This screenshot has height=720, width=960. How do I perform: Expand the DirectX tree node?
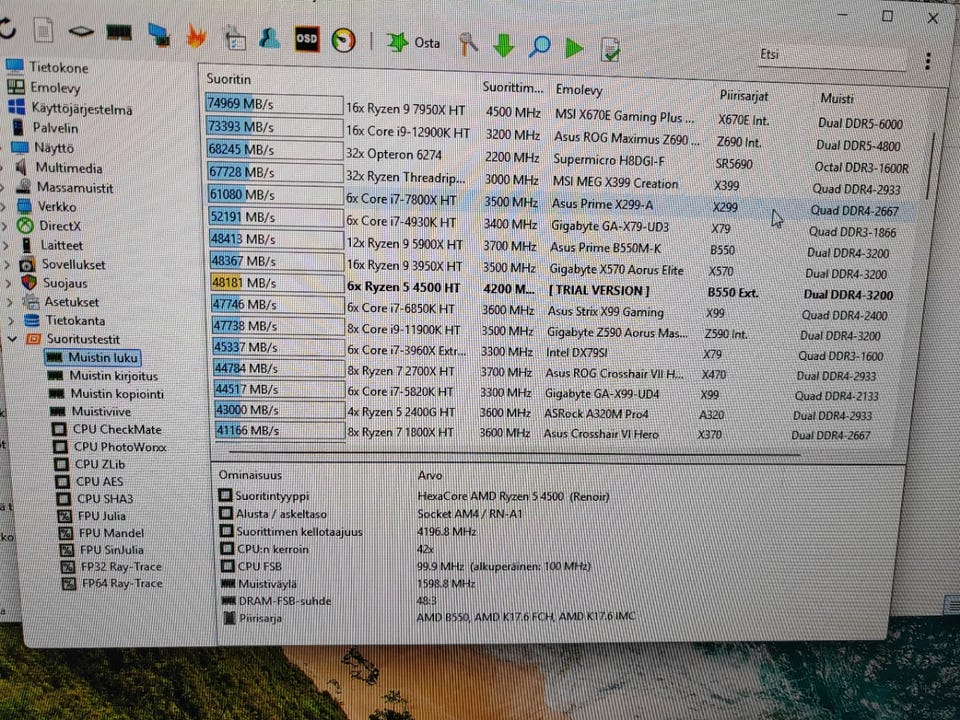[x=4, y=226]
